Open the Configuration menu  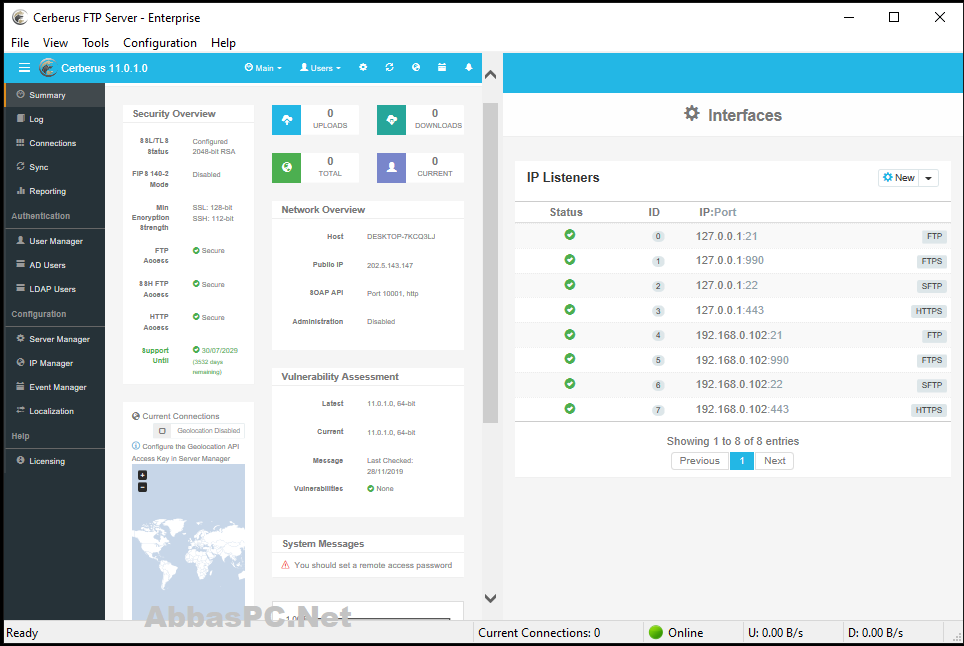tap(160, 42)
